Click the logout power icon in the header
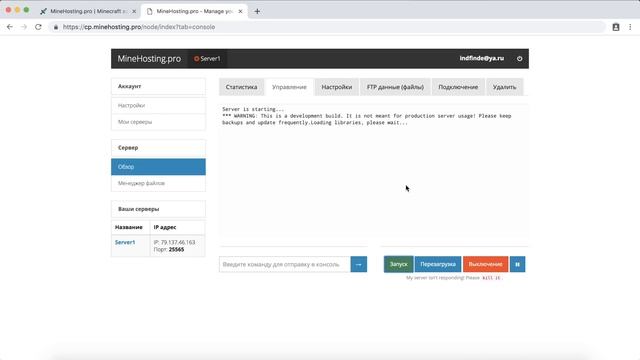This screenshot has height=360, width=640. pos(520,58)
